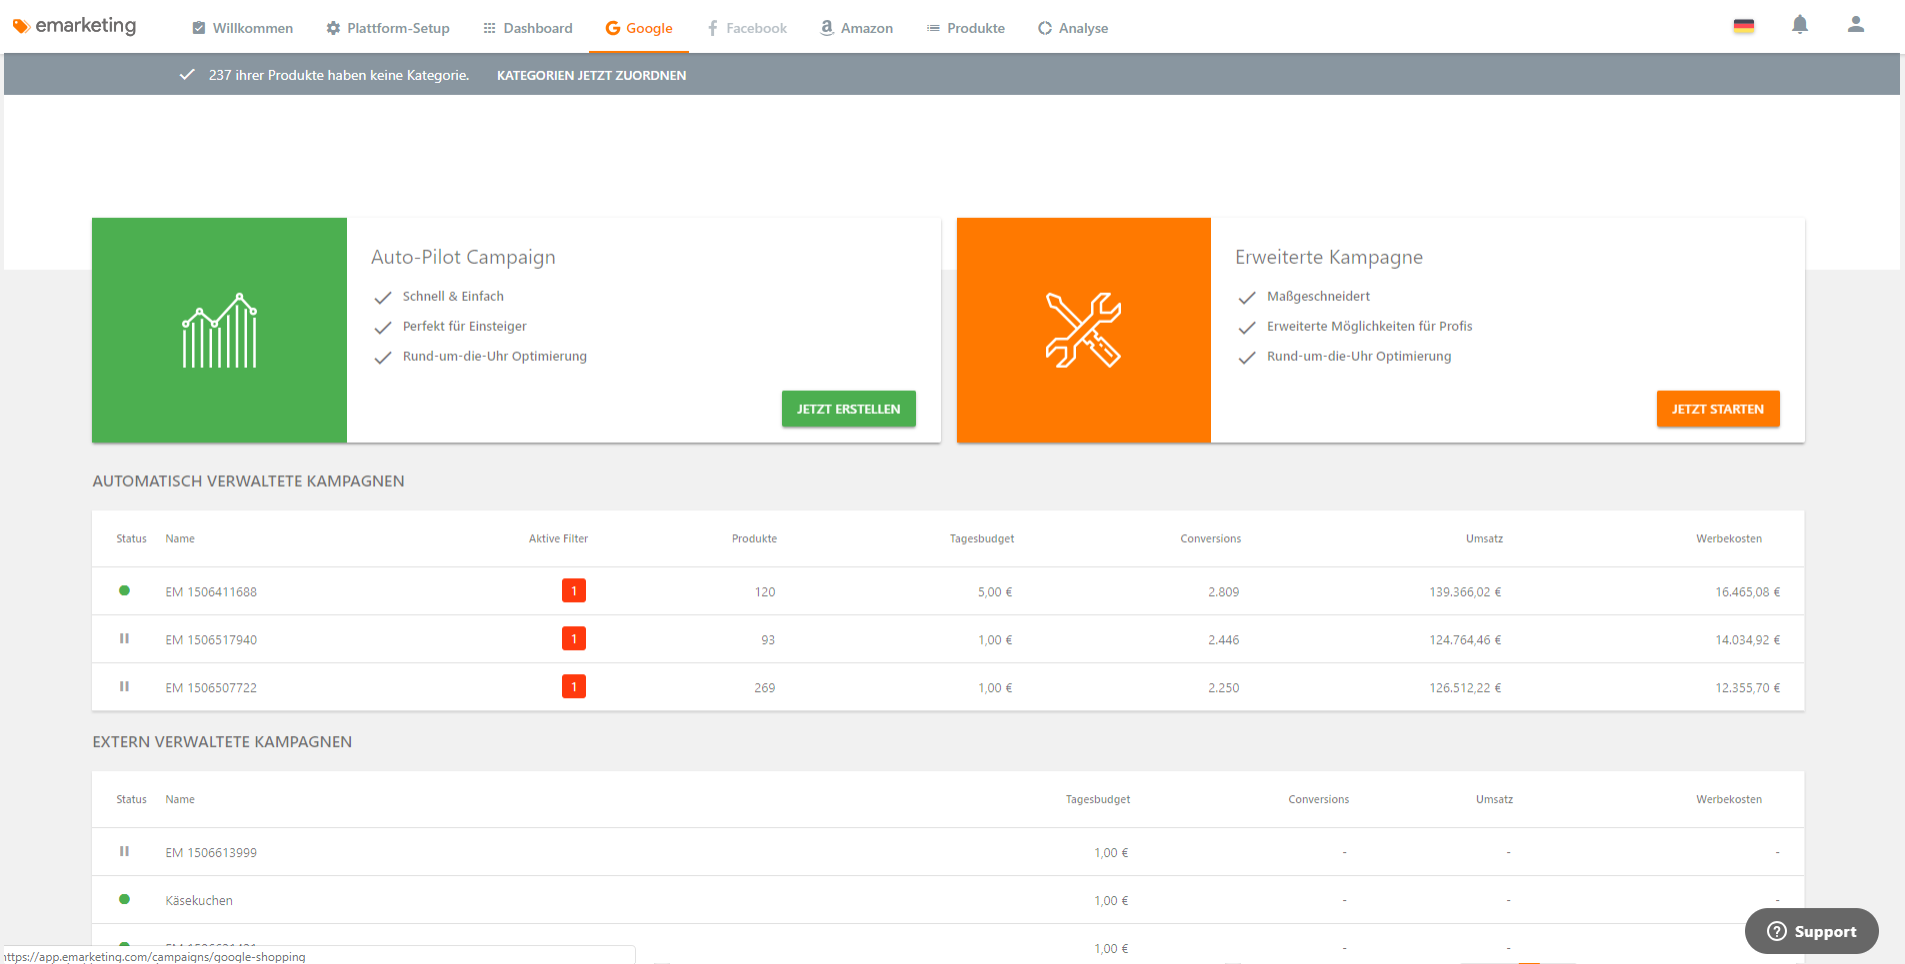Toggle paused status of EM 1506517940
The width and height of the screenshot is (1905, 964).
(124, 639)
